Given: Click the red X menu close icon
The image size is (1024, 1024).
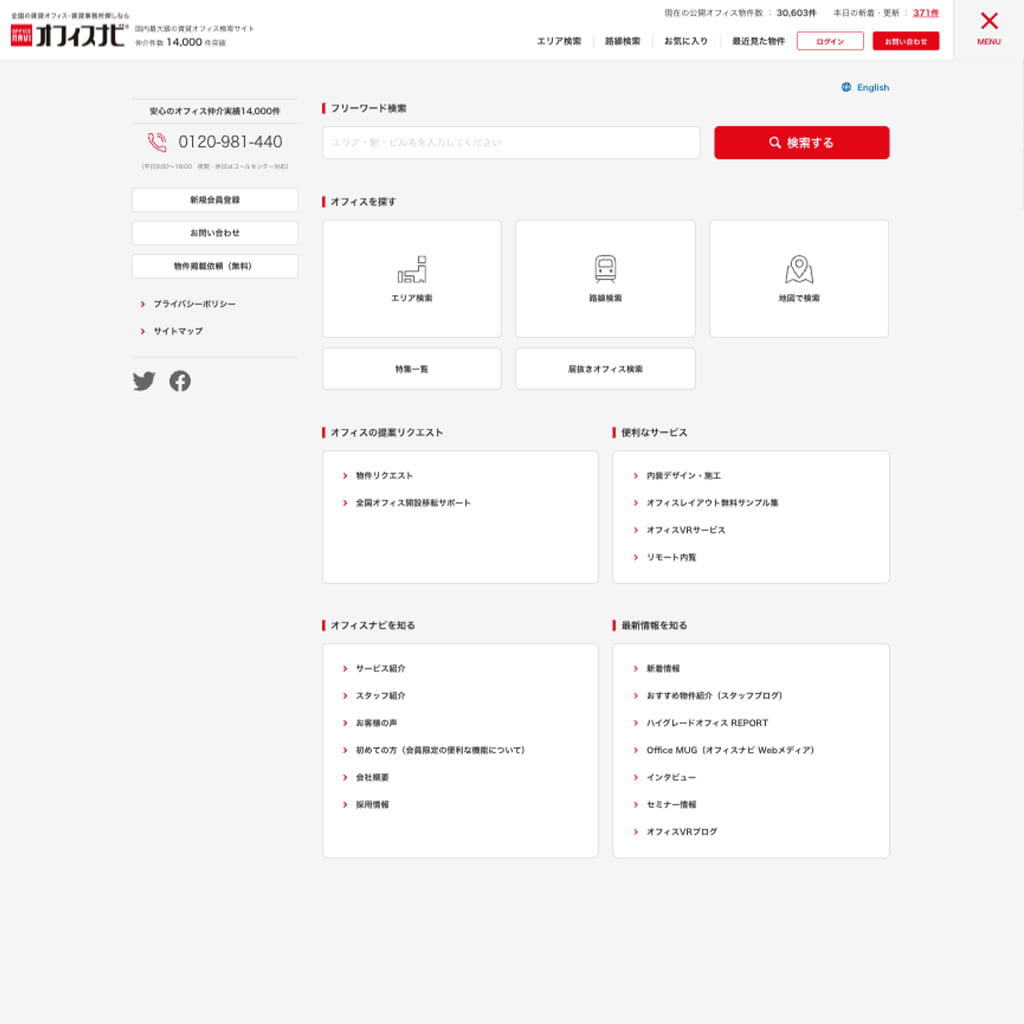Looking at the screenshot, I should coord(988,21).
